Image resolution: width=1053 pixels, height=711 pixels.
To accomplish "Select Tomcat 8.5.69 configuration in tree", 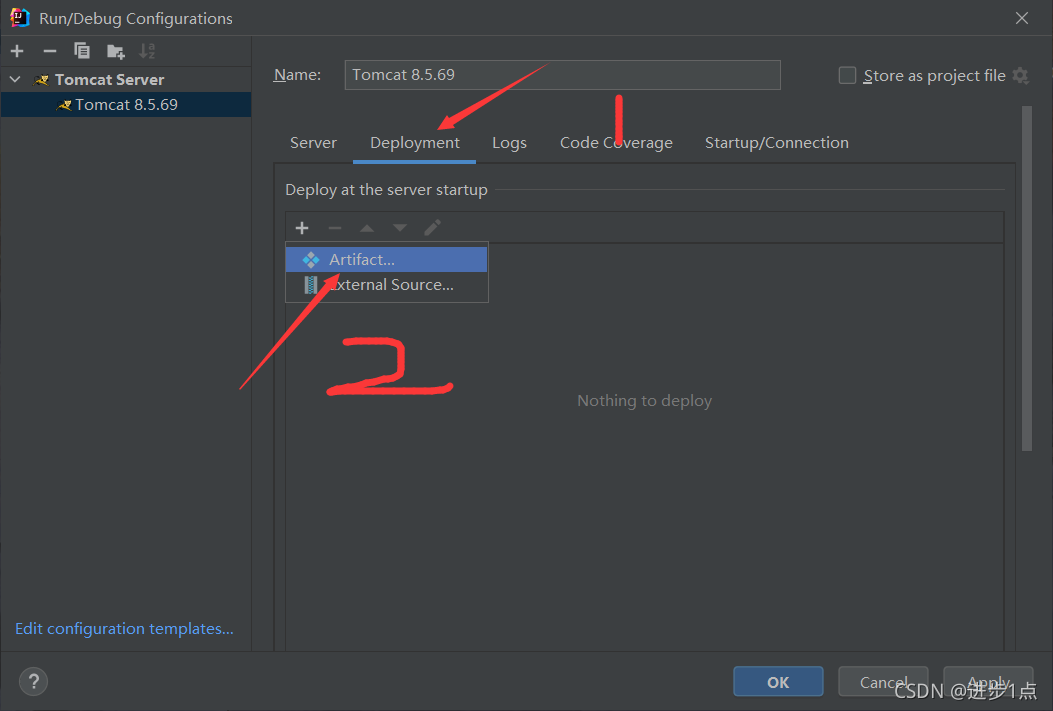I will pyautogui.click(x=126, y=105).
